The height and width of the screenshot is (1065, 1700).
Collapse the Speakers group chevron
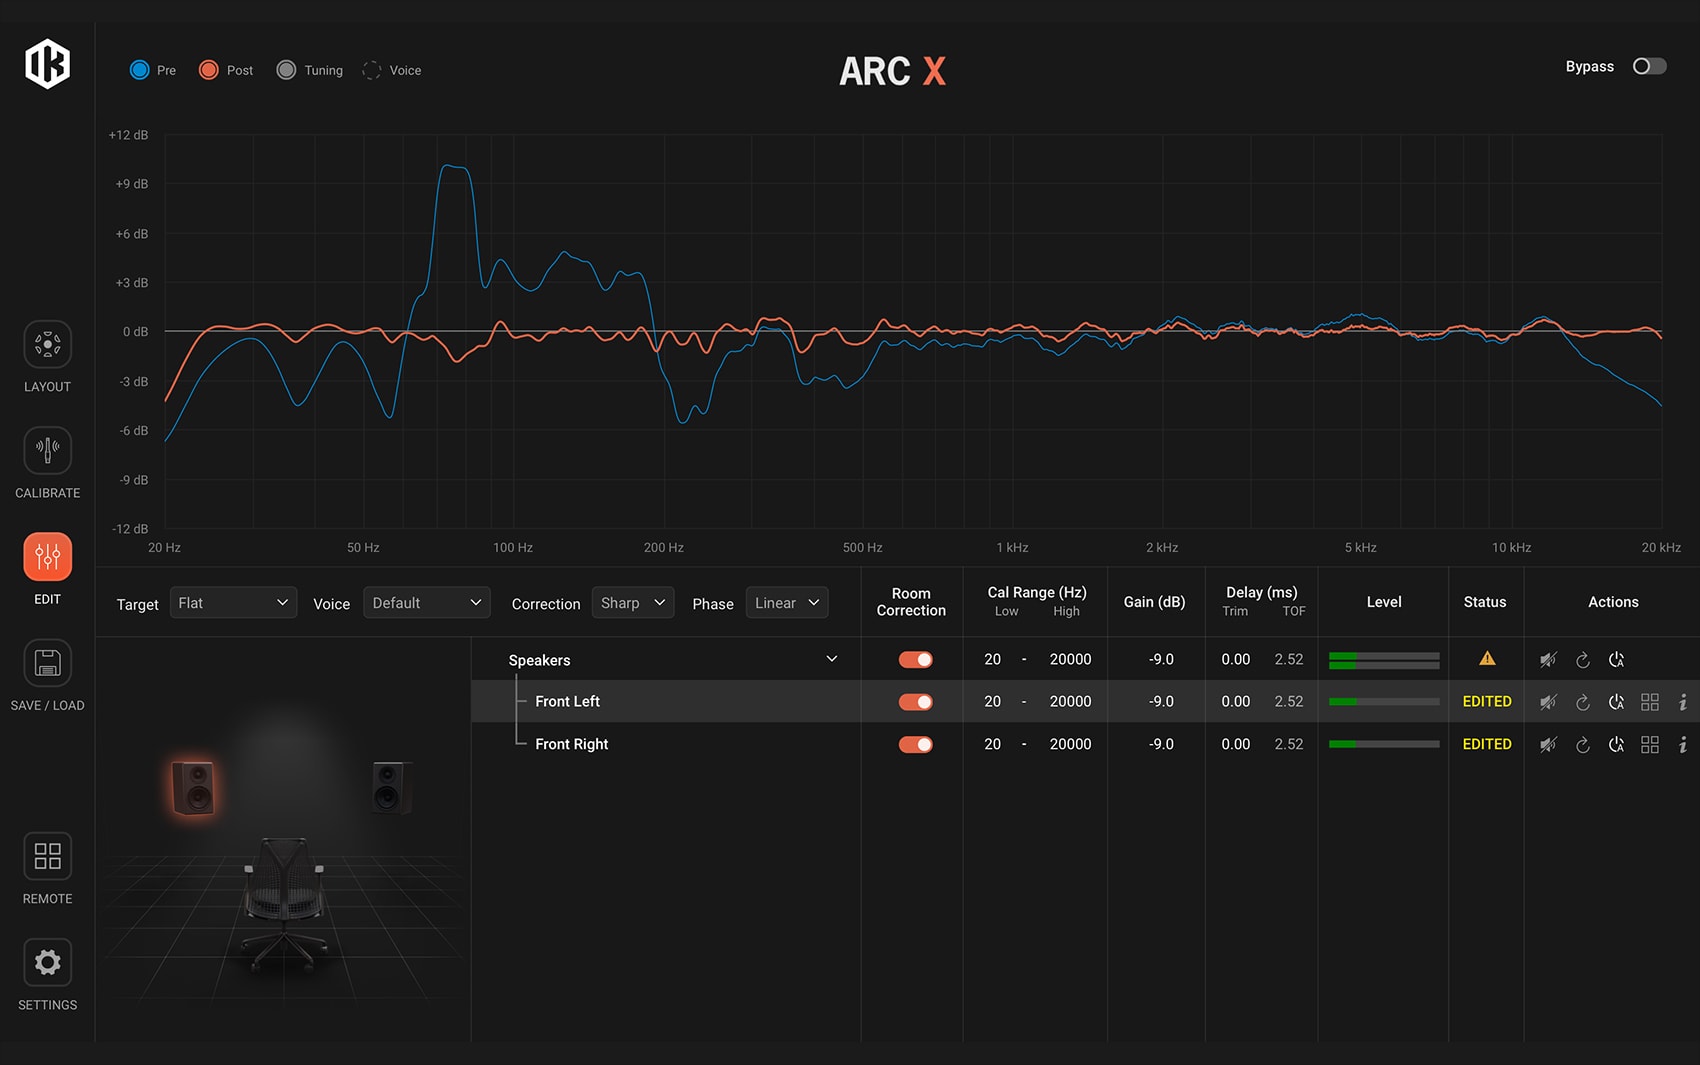[831, 659]
